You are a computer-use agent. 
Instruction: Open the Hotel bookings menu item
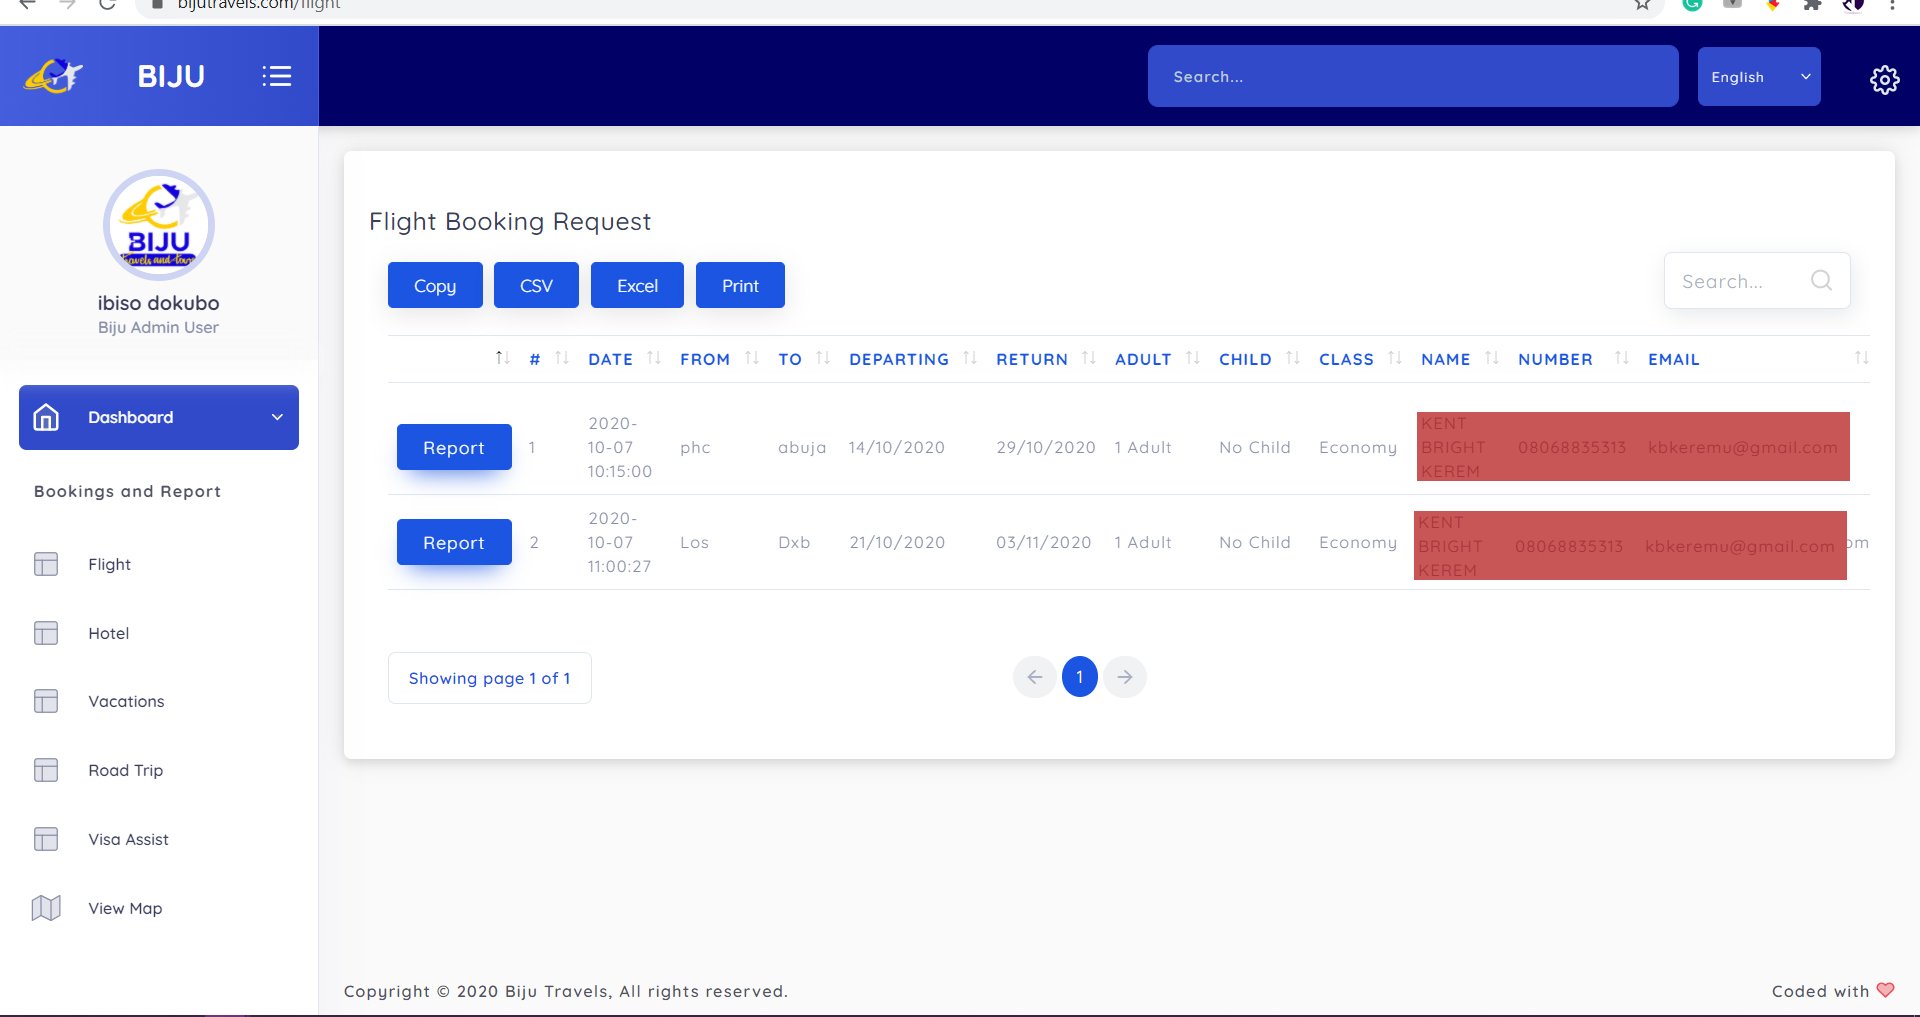tap(108, 633)
